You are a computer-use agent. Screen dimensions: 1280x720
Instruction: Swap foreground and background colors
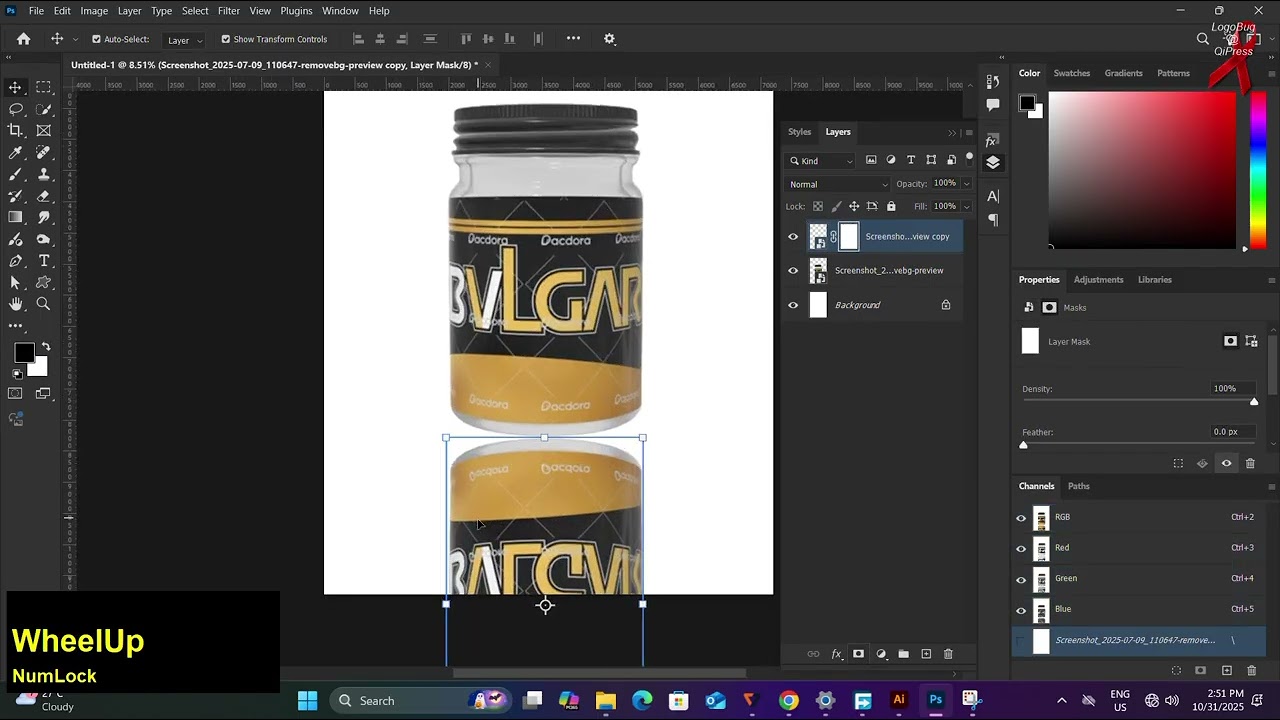pos(46,346)
